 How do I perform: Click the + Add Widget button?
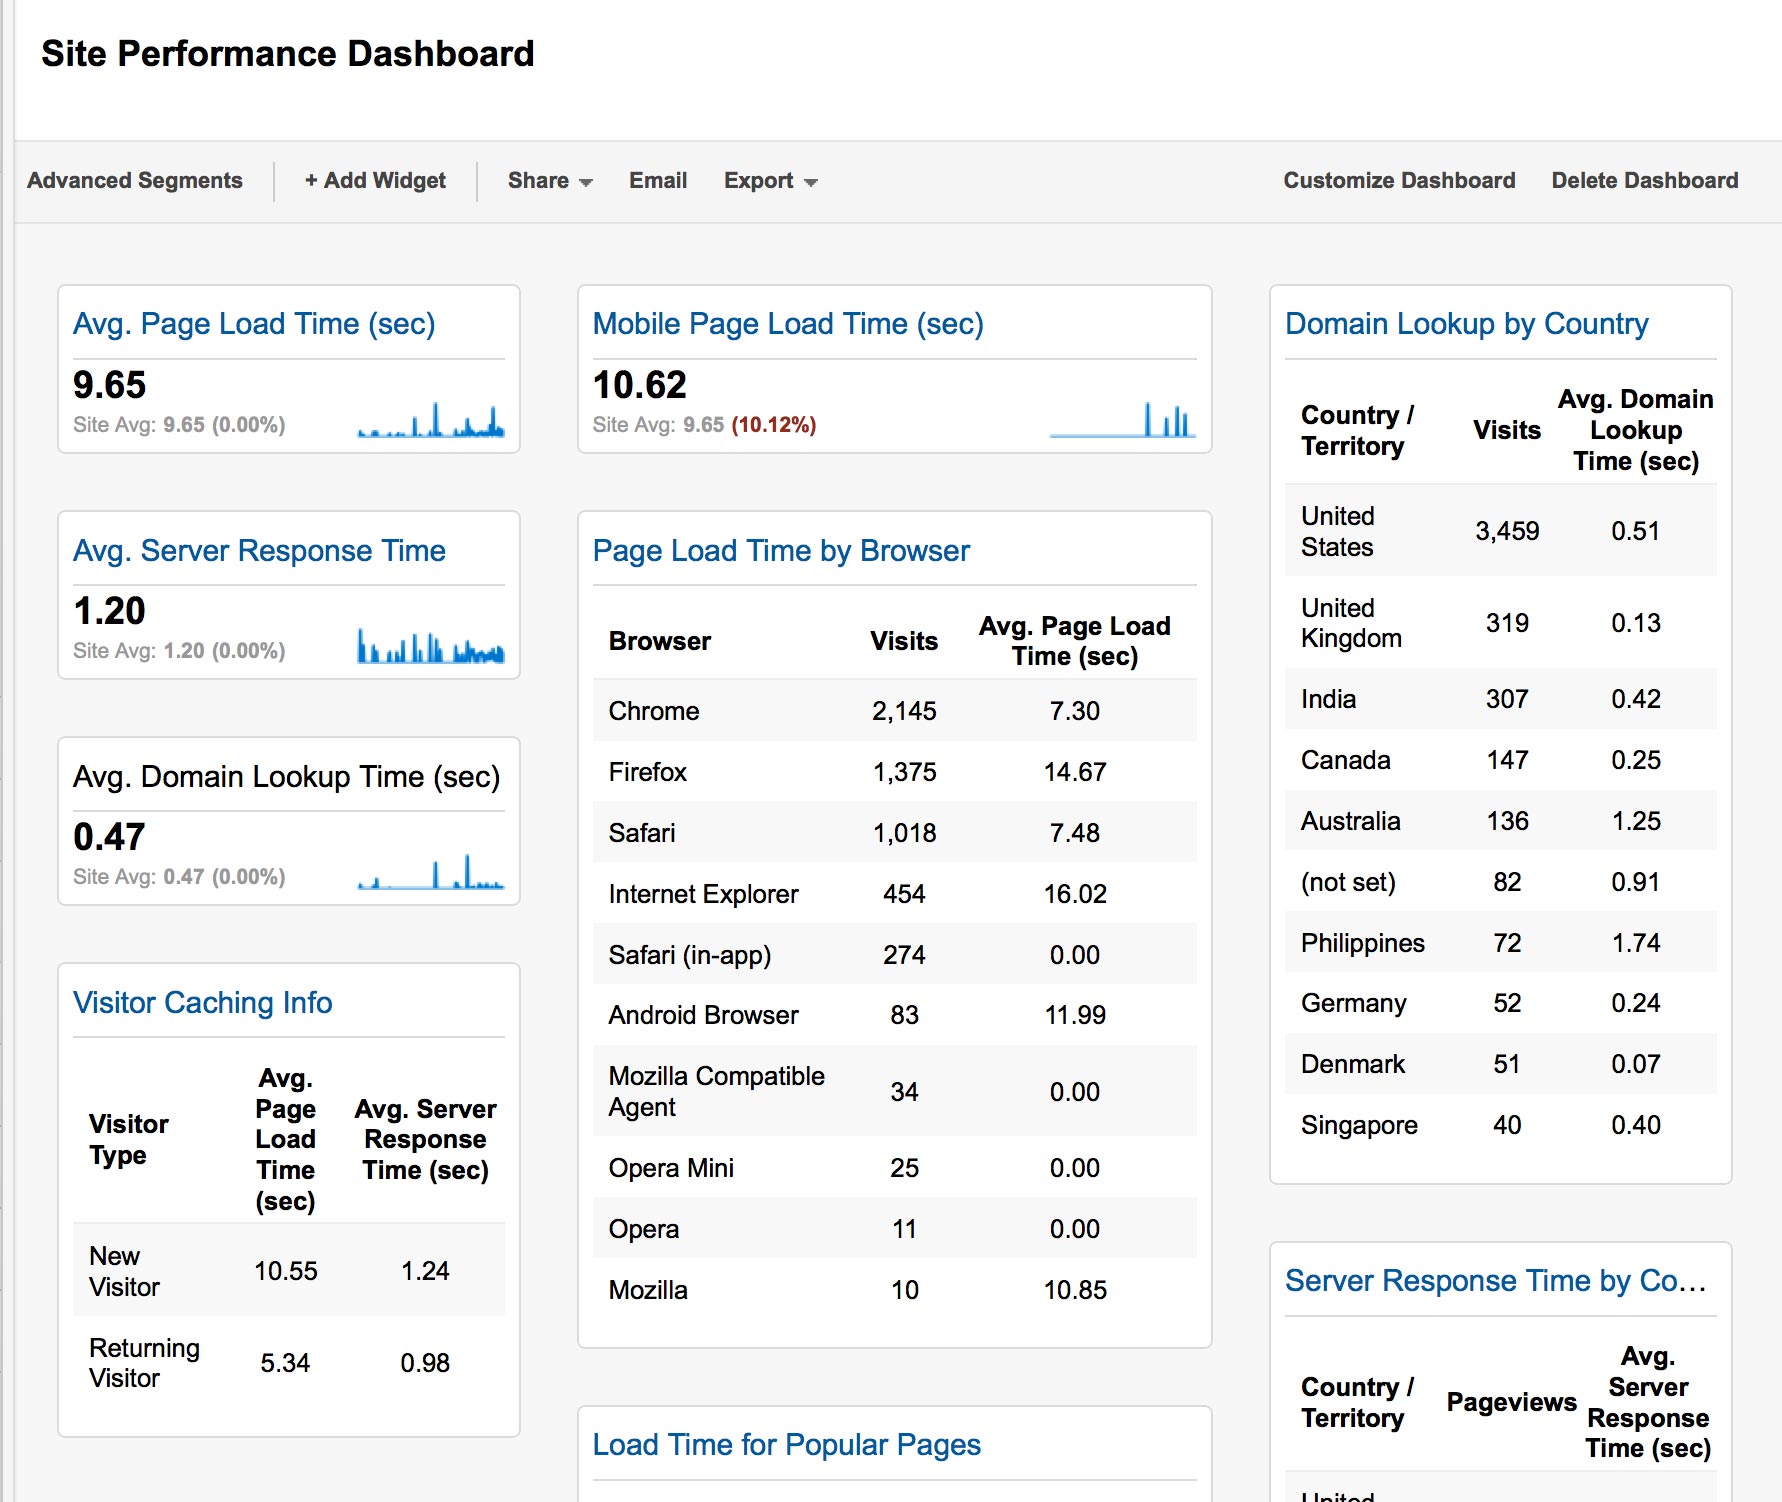[x=375, y=181]
